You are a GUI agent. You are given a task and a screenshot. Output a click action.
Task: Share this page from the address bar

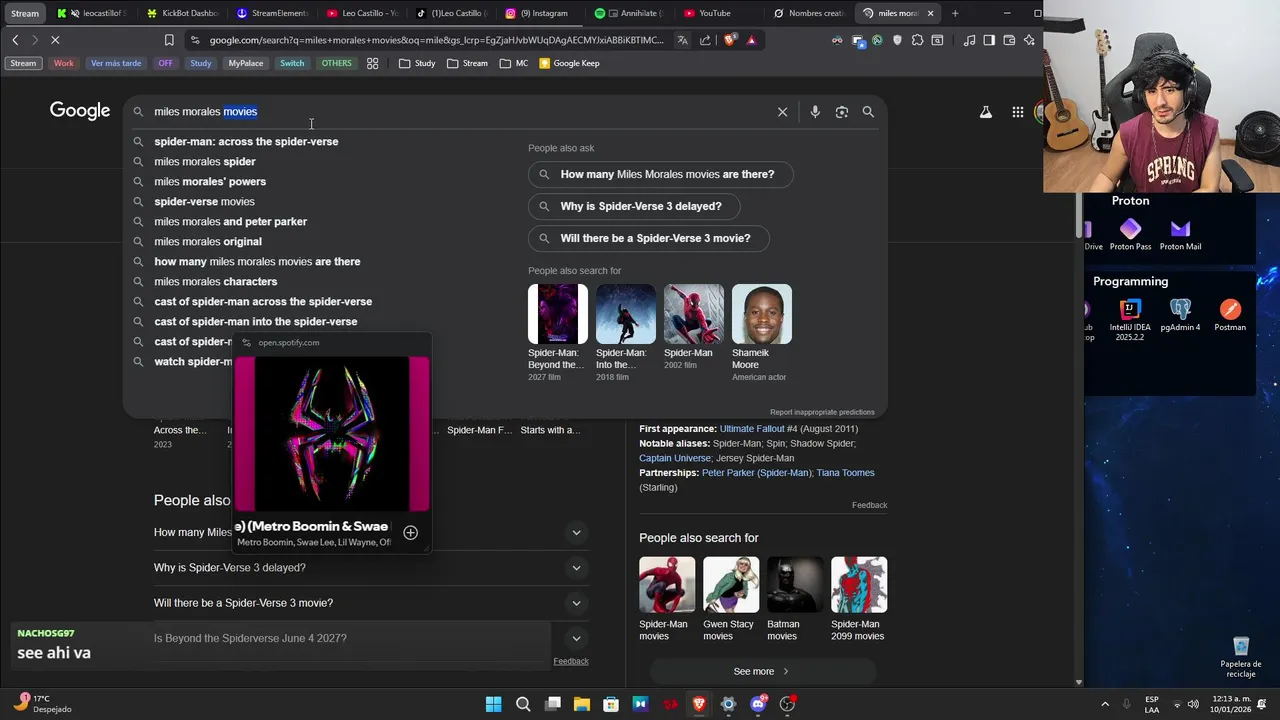[705, 40]
